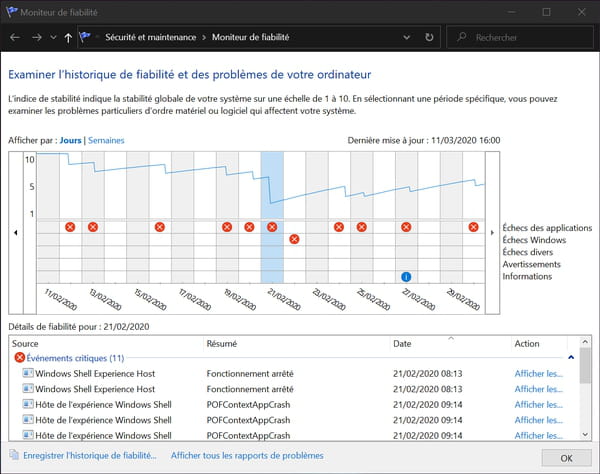
Task: Select application failure on 27/02/2020
Action: coord(406,227)
